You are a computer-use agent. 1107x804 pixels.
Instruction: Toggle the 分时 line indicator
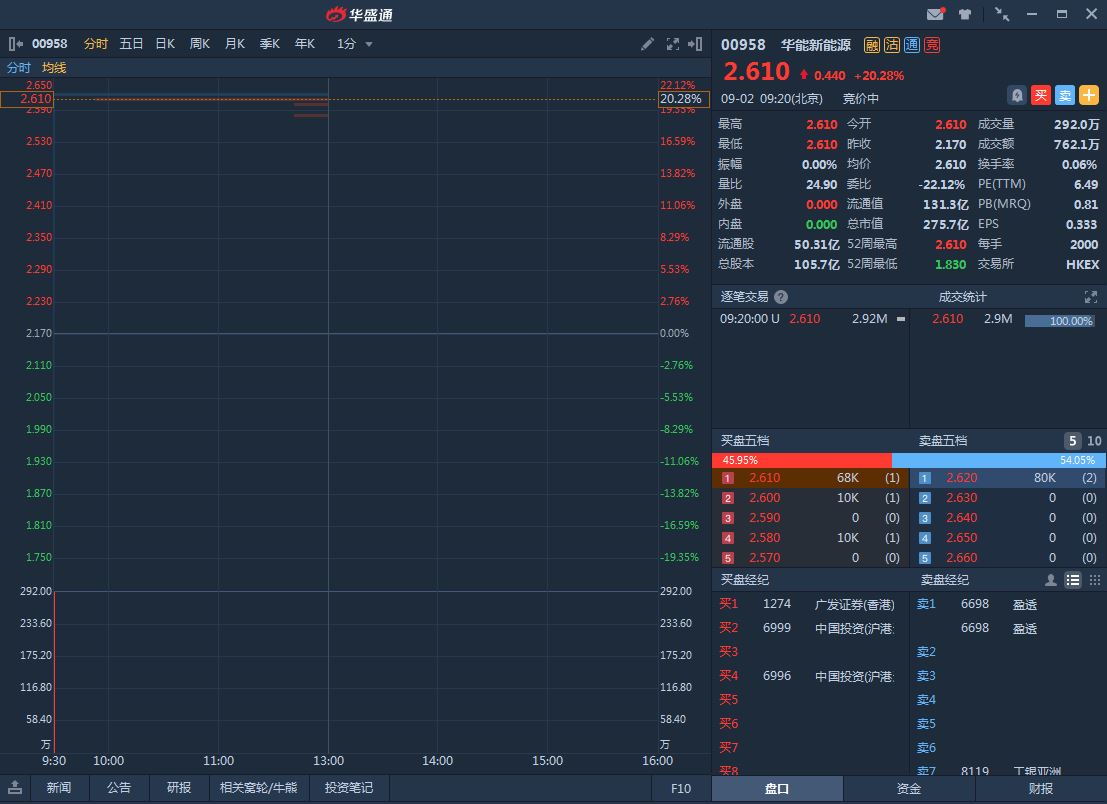pyautogui.click(x=18, y=68)
